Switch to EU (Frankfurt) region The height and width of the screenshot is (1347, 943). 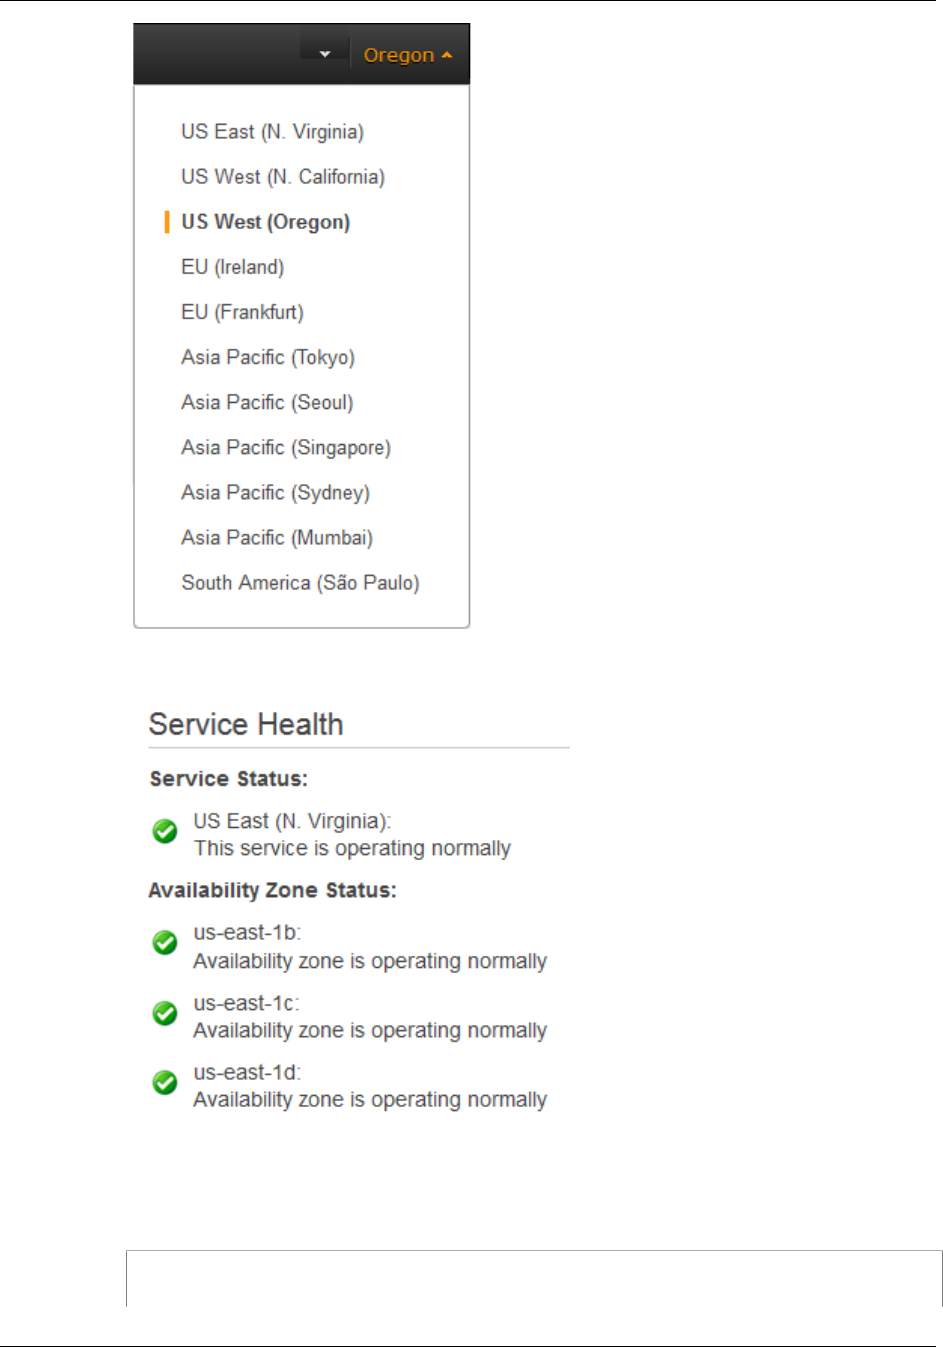coord(242,312)
